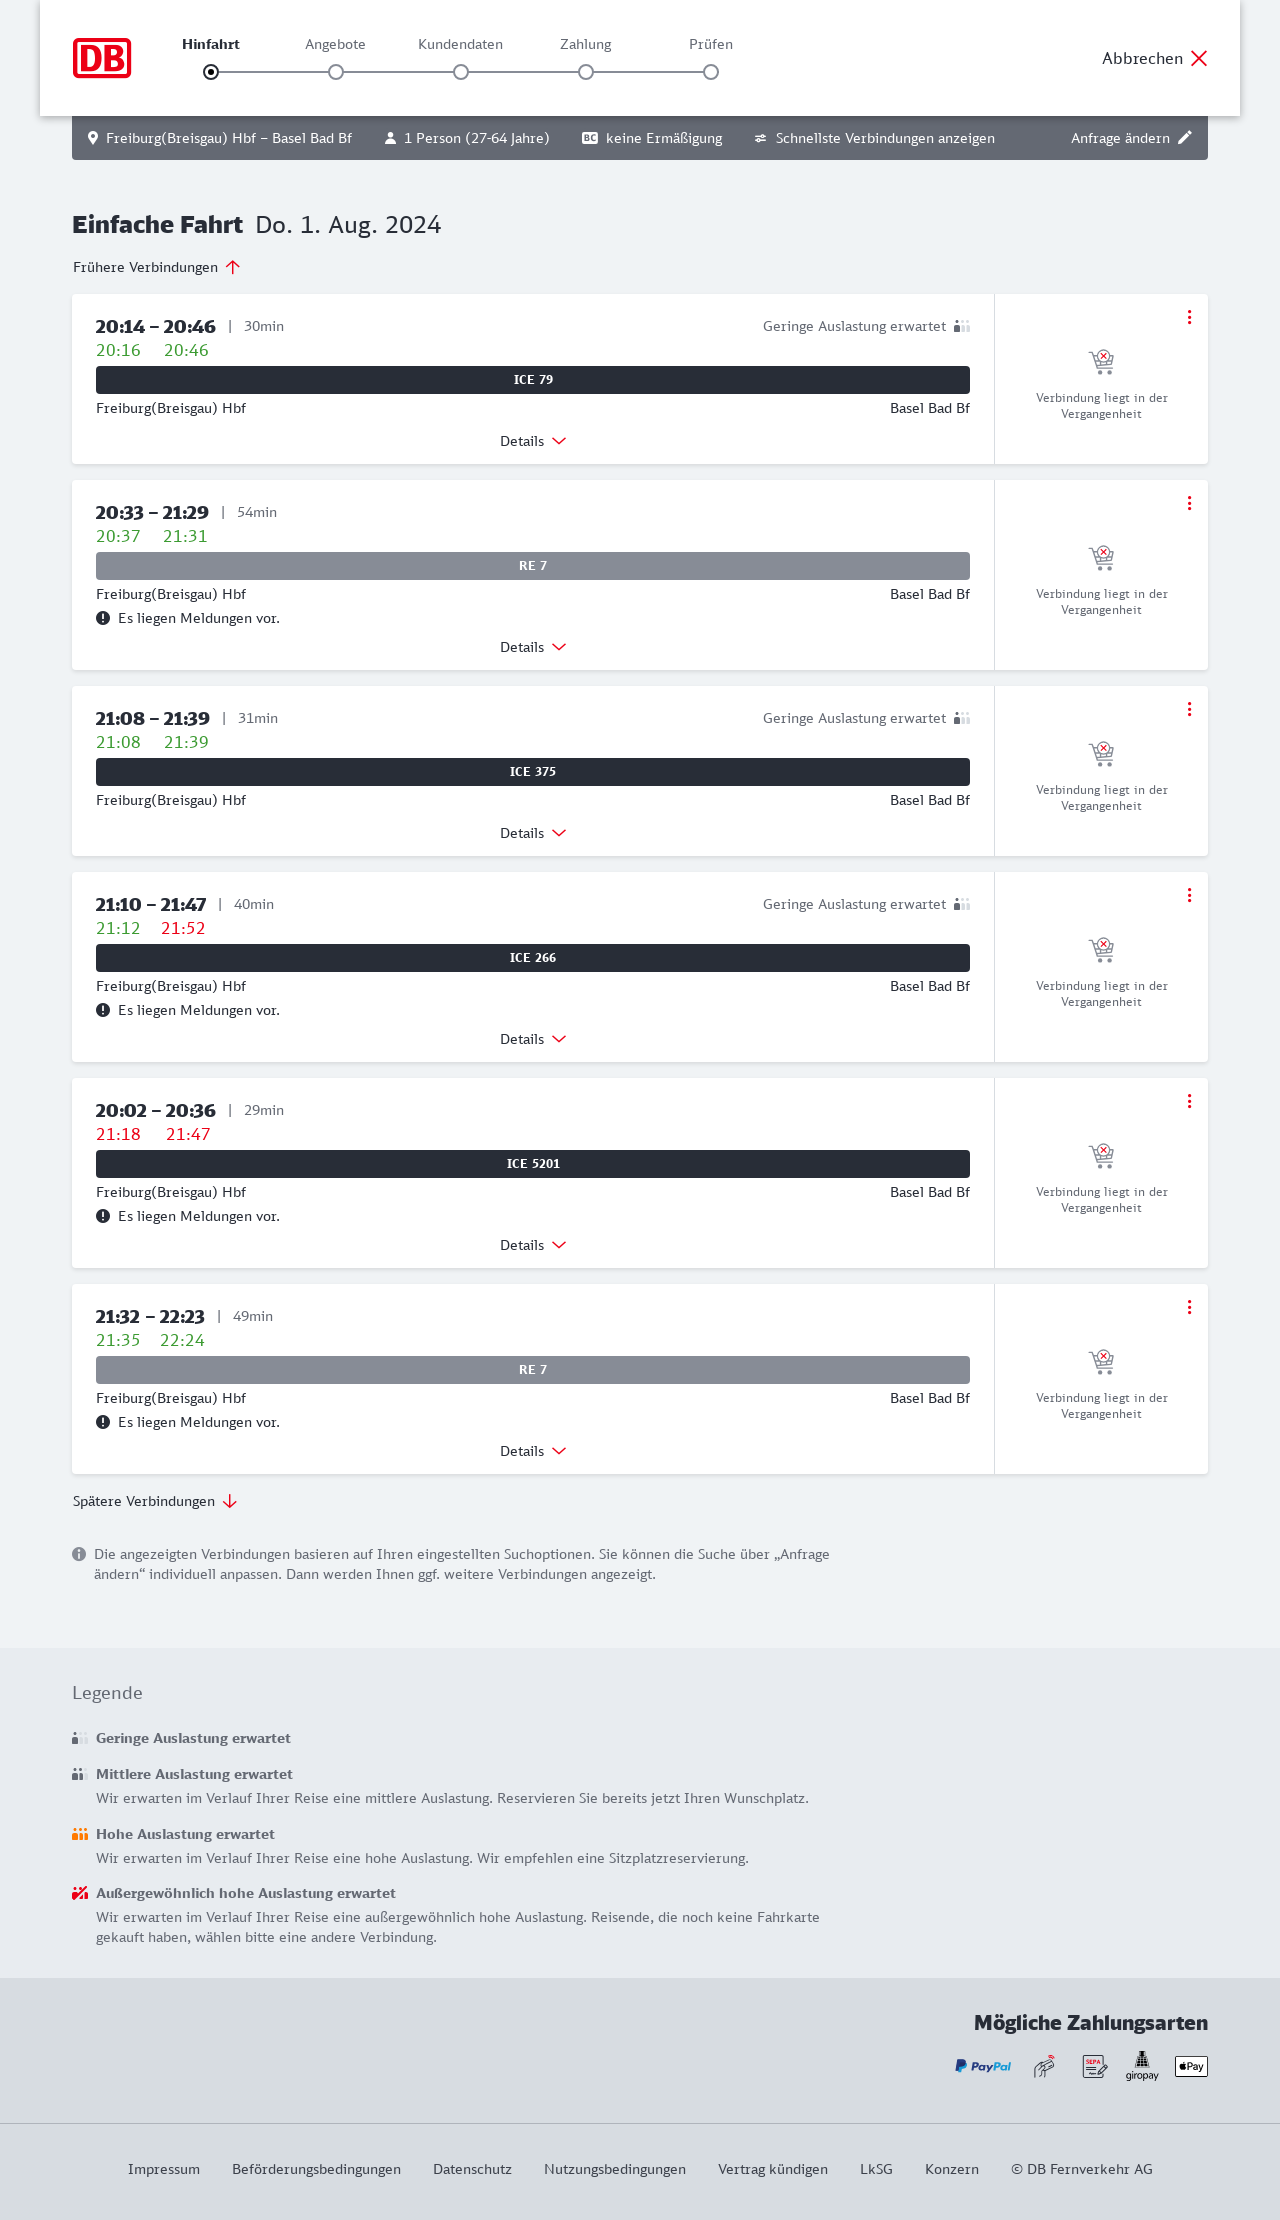Click the info icon on ICE 266 Meldungen
The height and width of the screenshot is (2220, 1280).
pyautogui.click(x=103, y=1010)
